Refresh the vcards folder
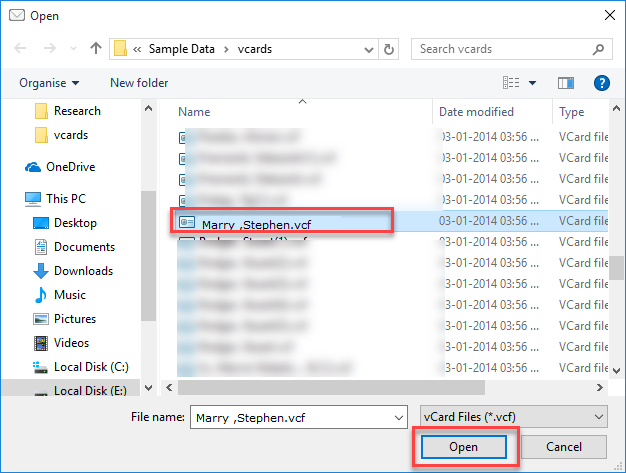Image resolution: width=626 pixels, height=473 pixels. (388, 49)
